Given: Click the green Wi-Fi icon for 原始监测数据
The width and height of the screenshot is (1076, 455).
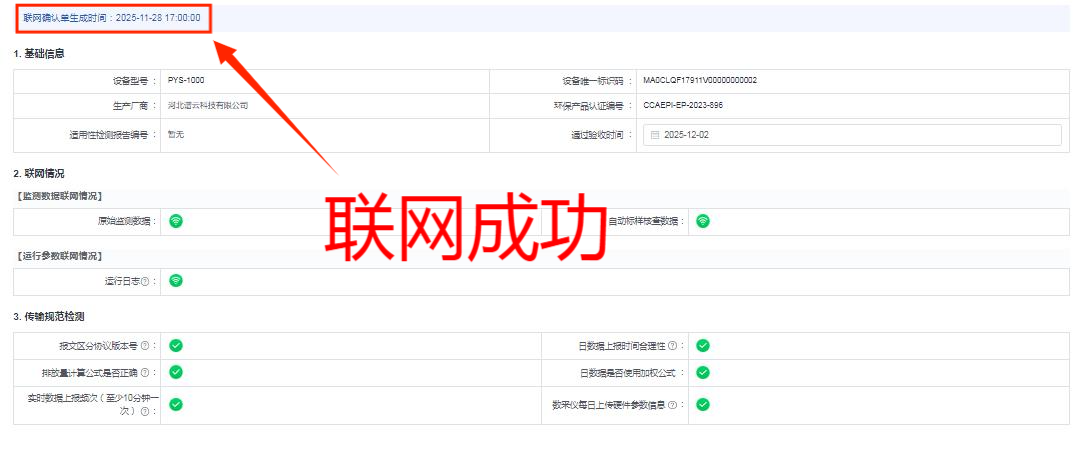Looking at the screenshot, I should pyautogui.click(x=176, y=221).
